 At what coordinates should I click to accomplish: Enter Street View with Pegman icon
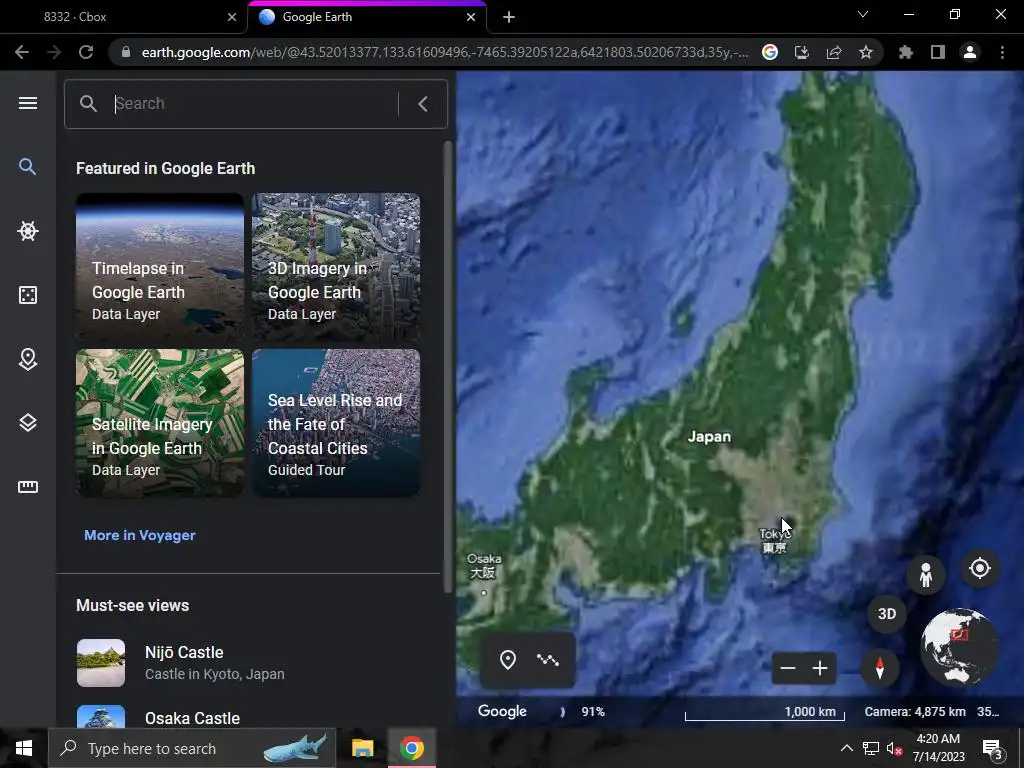(x=925, y=575)
